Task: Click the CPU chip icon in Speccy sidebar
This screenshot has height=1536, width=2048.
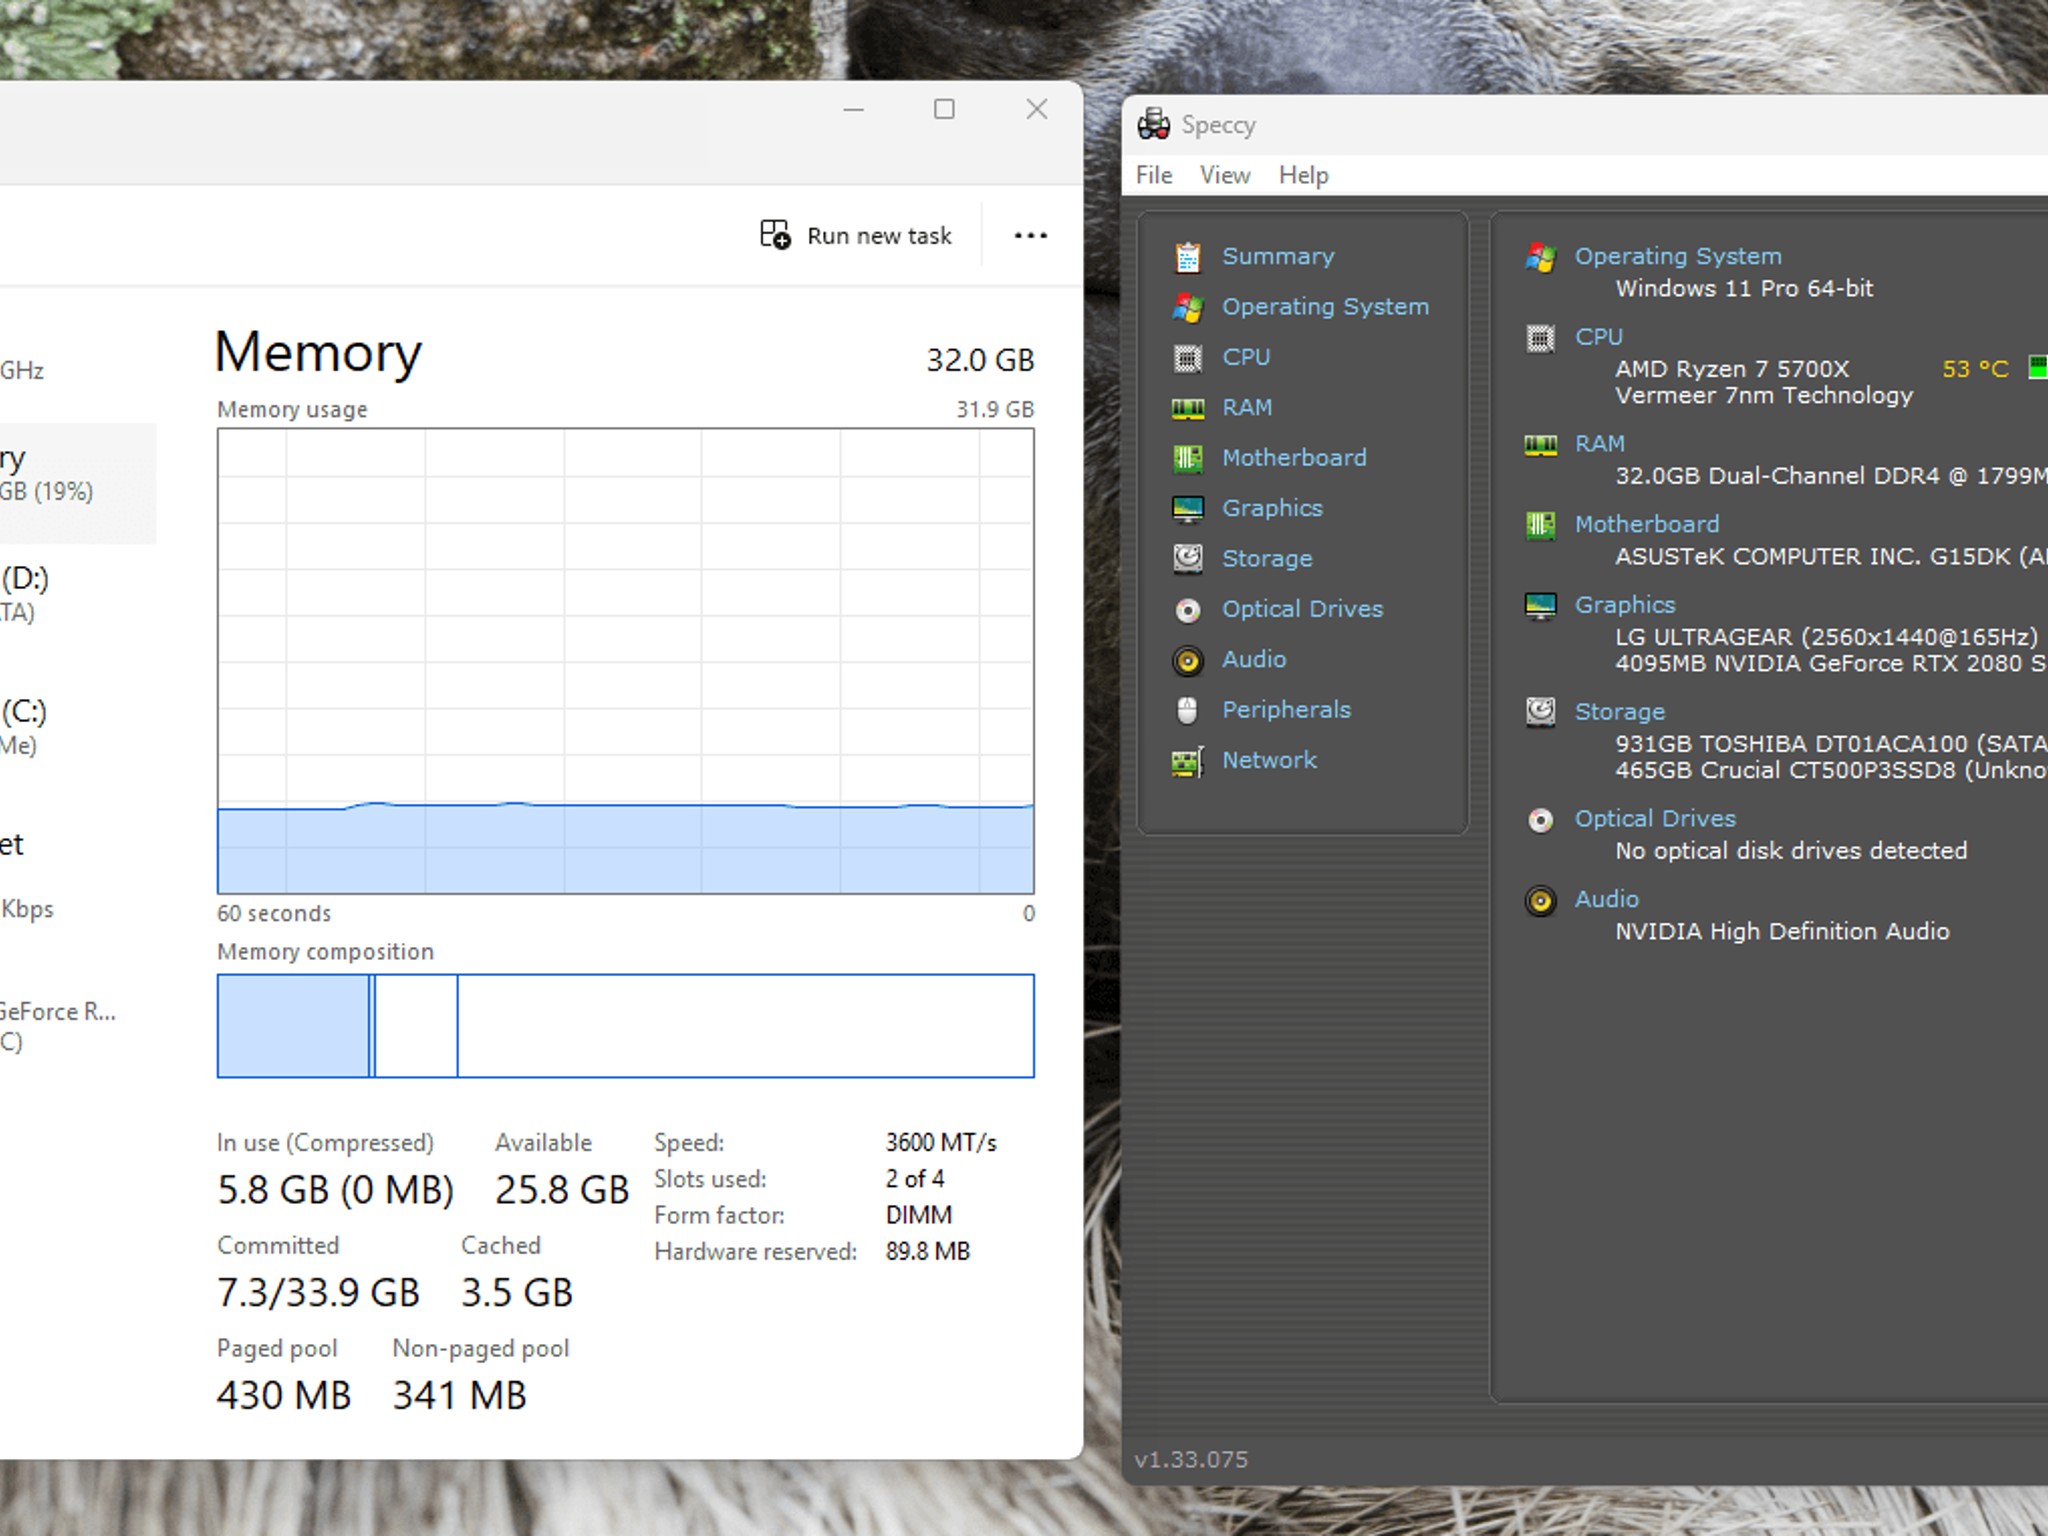Action: (x=1187, y=357)
